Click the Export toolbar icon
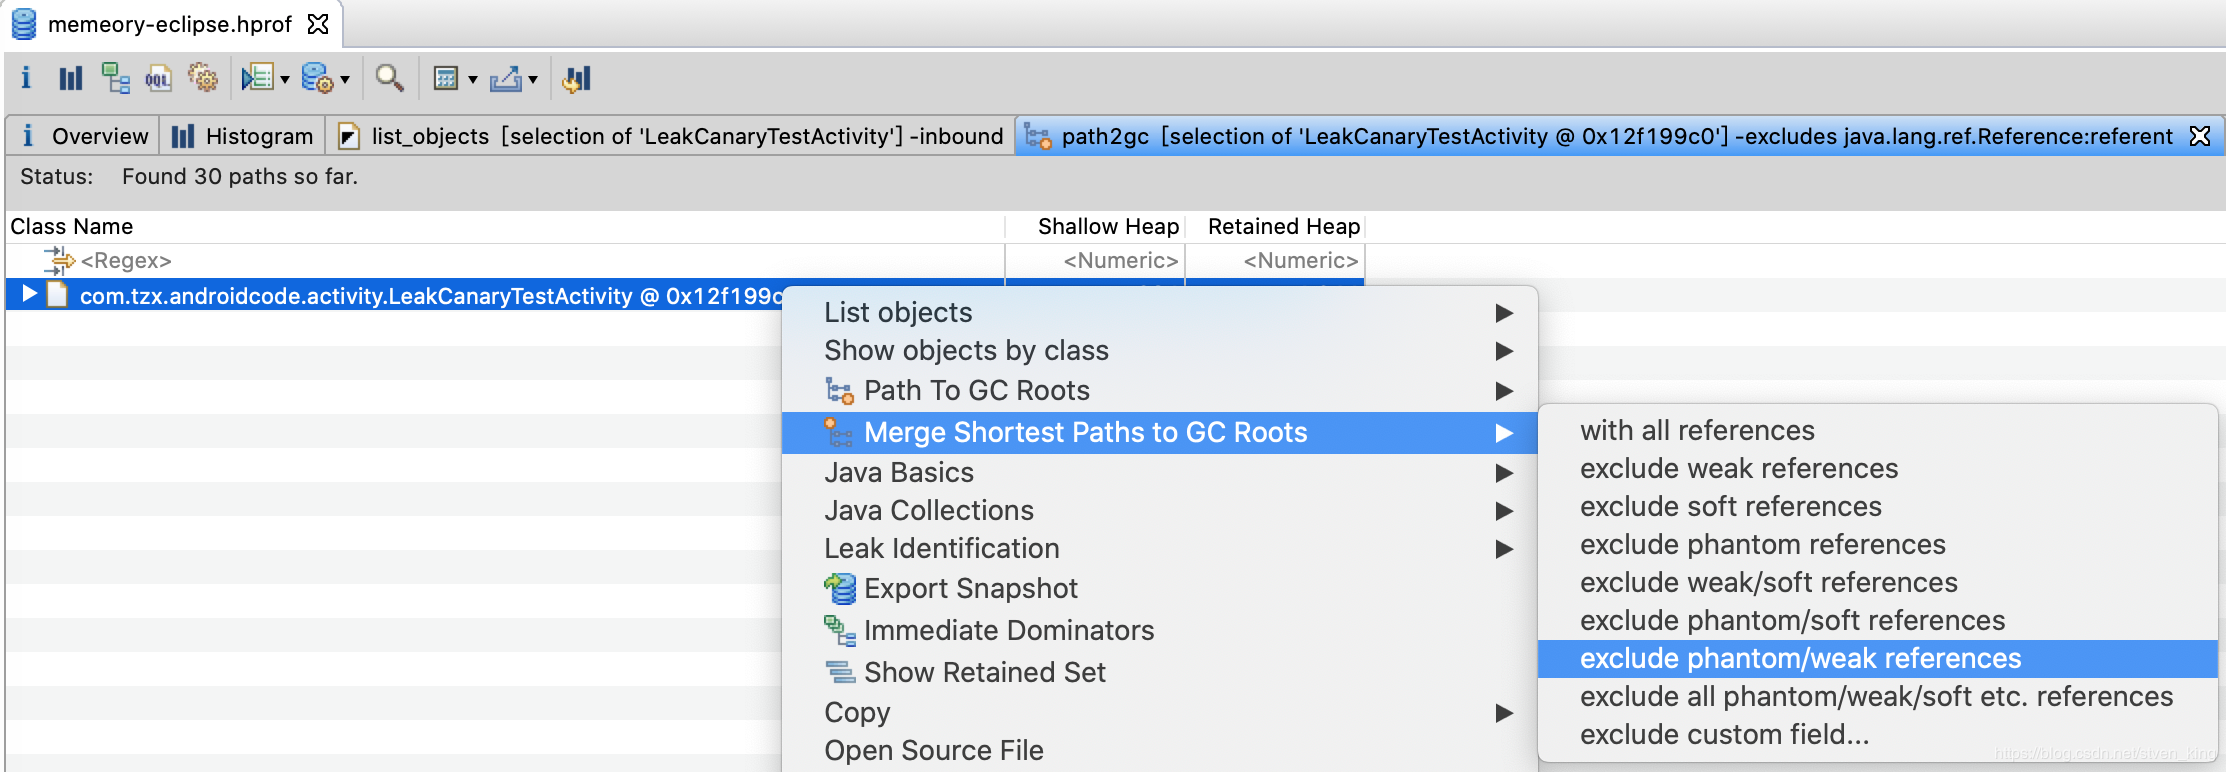This screenshot has width=2226, height=772. tap(506, 78)
